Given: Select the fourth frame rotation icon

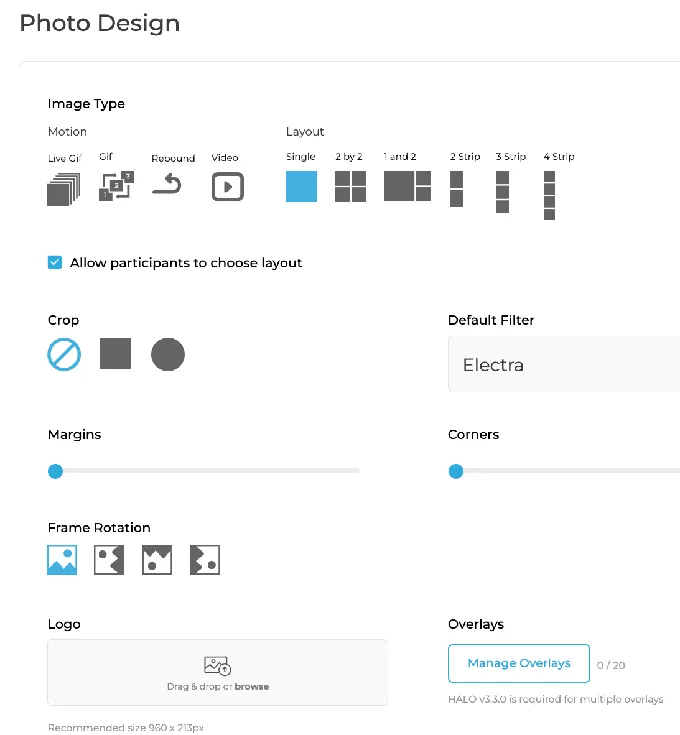Looking at the screenshot, I should [x=205, y=560].
